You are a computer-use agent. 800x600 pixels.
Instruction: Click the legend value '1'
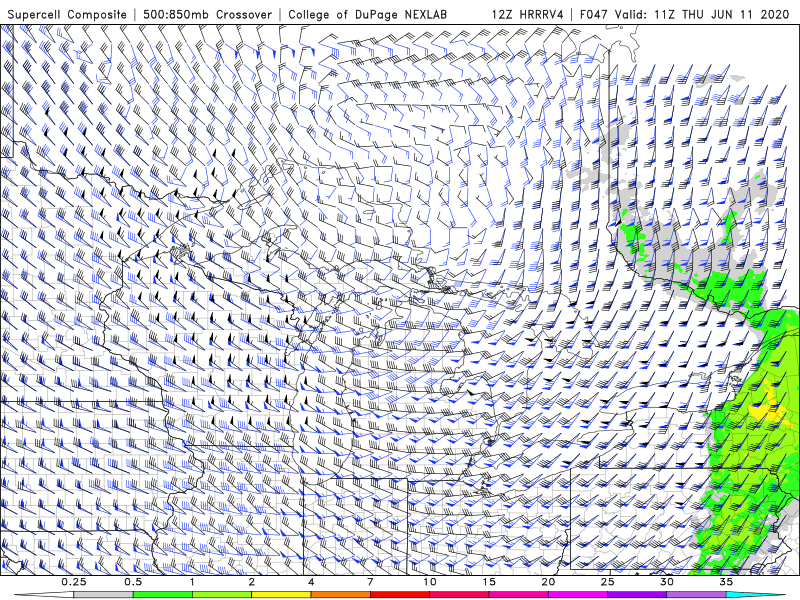pyautogui.click(x=192, y=582)
